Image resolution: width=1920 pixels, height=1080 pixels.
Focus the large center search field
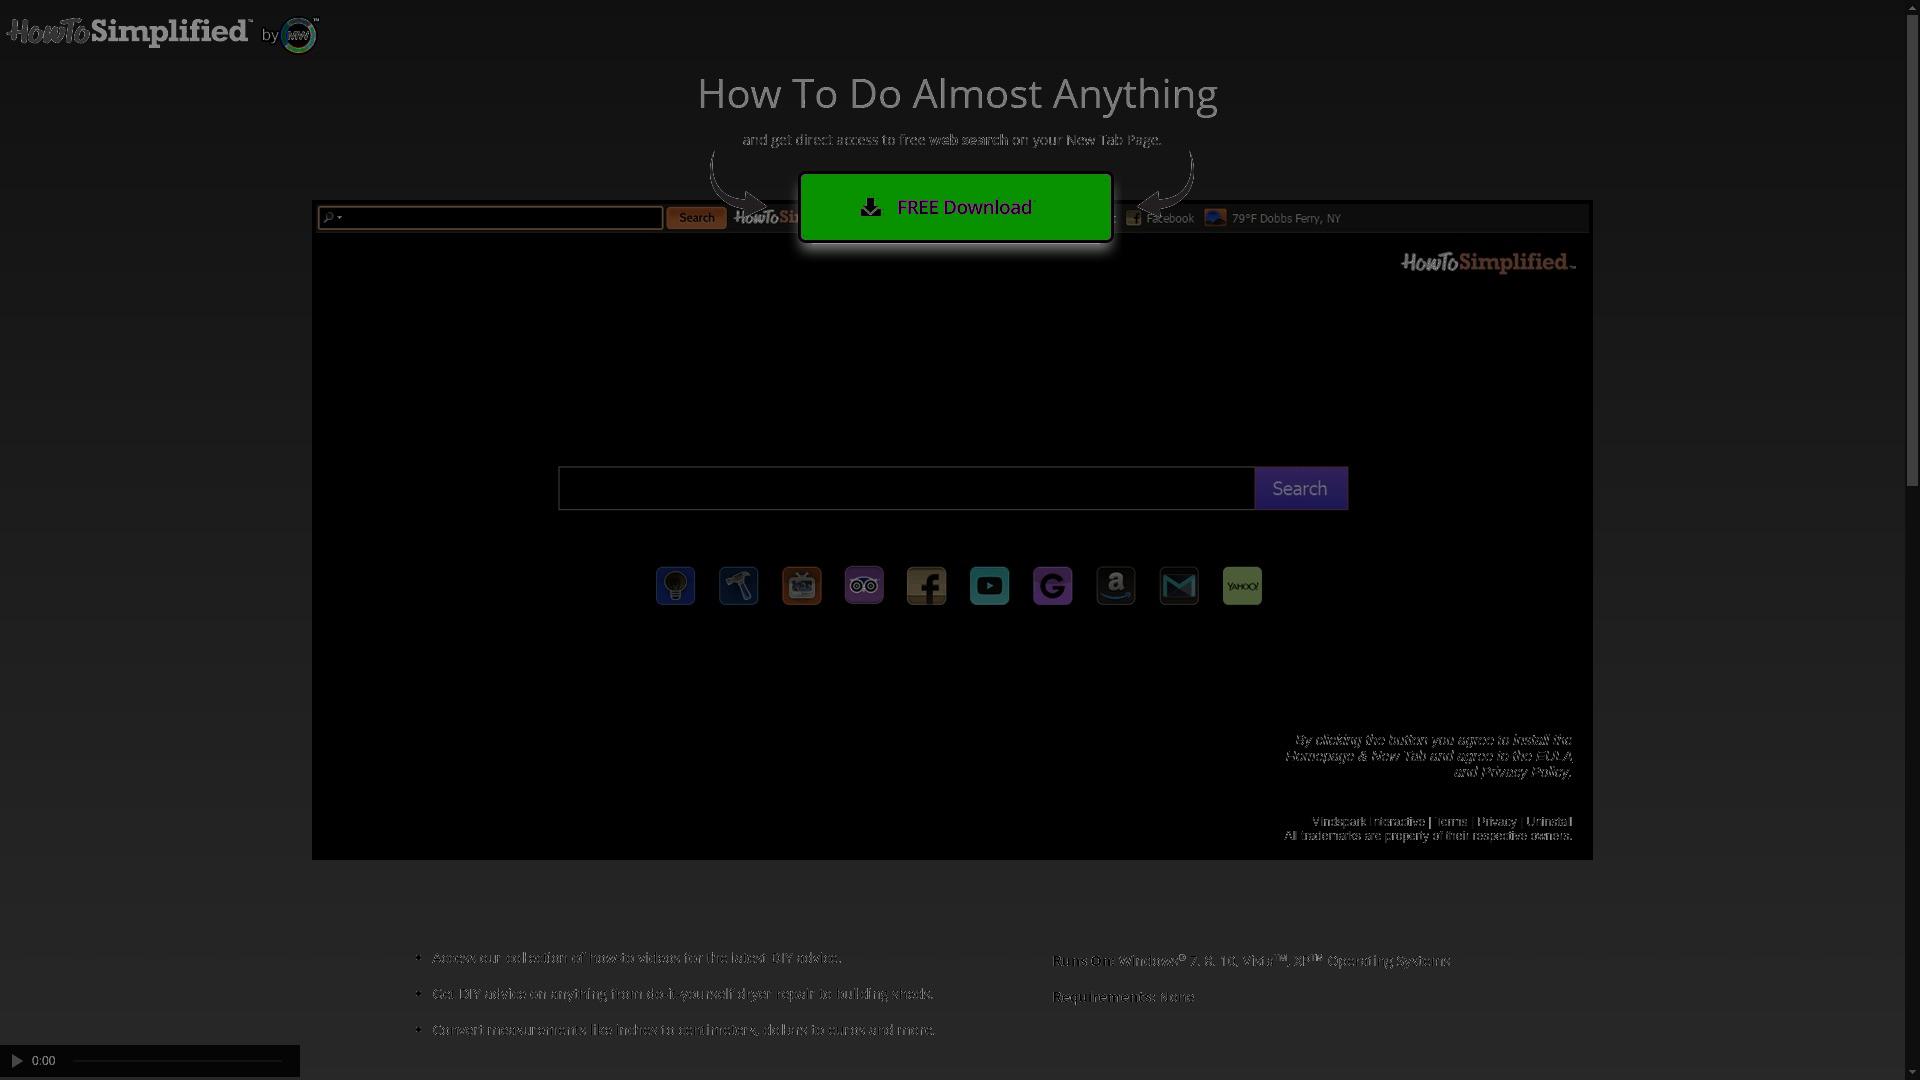click(906, 488)
